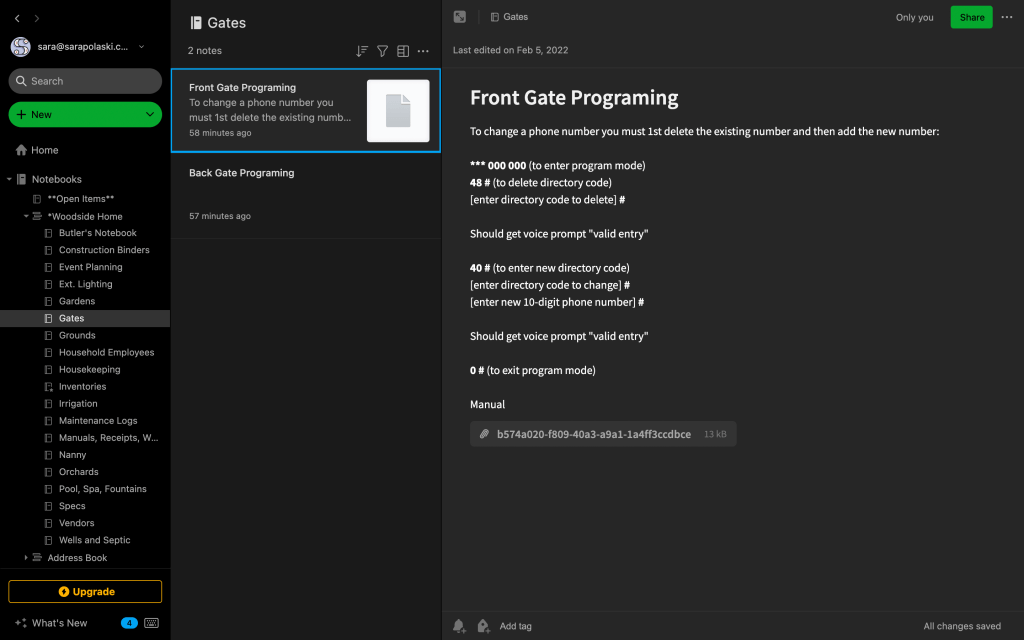Collapse the Notebooks tree section
Screen dimensions: 1024x640
[9, 180]
